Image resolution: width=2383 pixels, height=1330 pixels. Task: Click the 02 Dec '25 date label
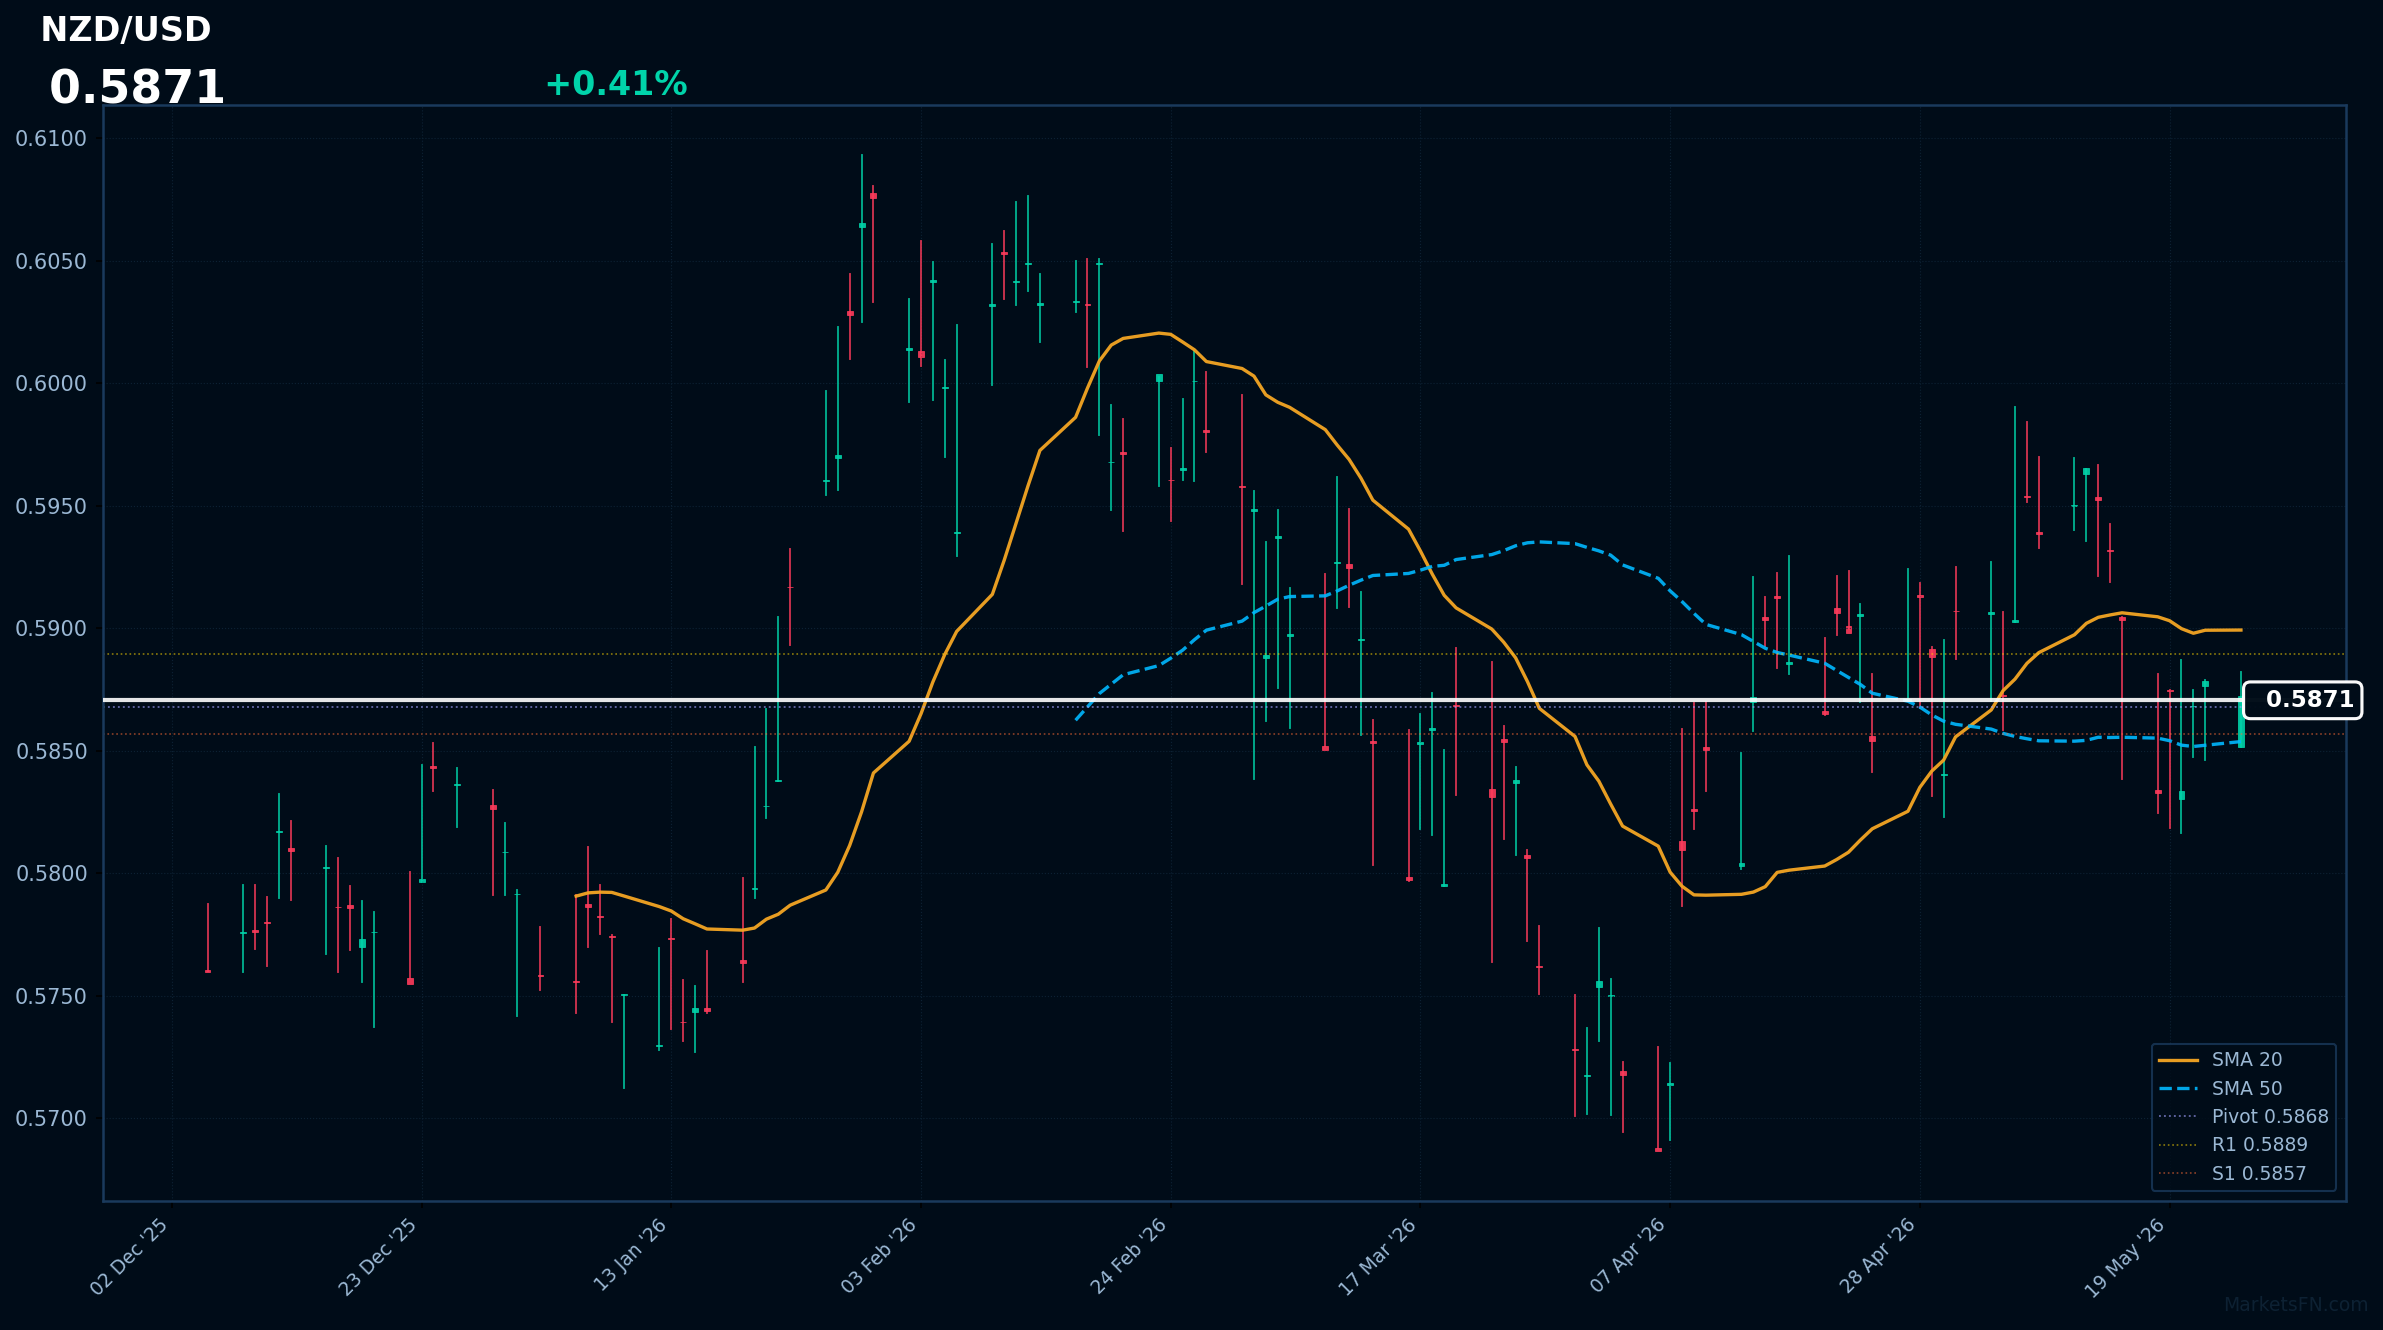(x=130, y=1256)
